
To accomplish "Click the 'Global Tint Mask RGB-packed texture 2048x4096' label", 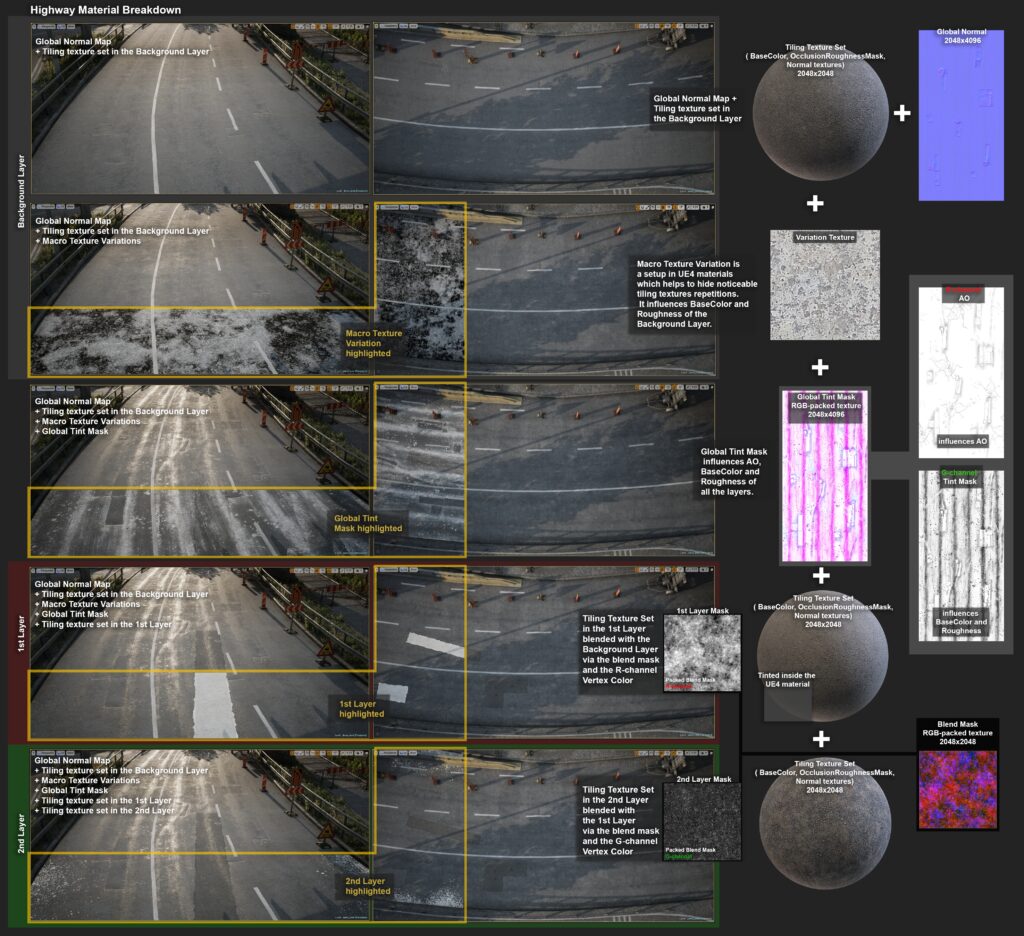I will pyautogui.click(x=826, y=406).
